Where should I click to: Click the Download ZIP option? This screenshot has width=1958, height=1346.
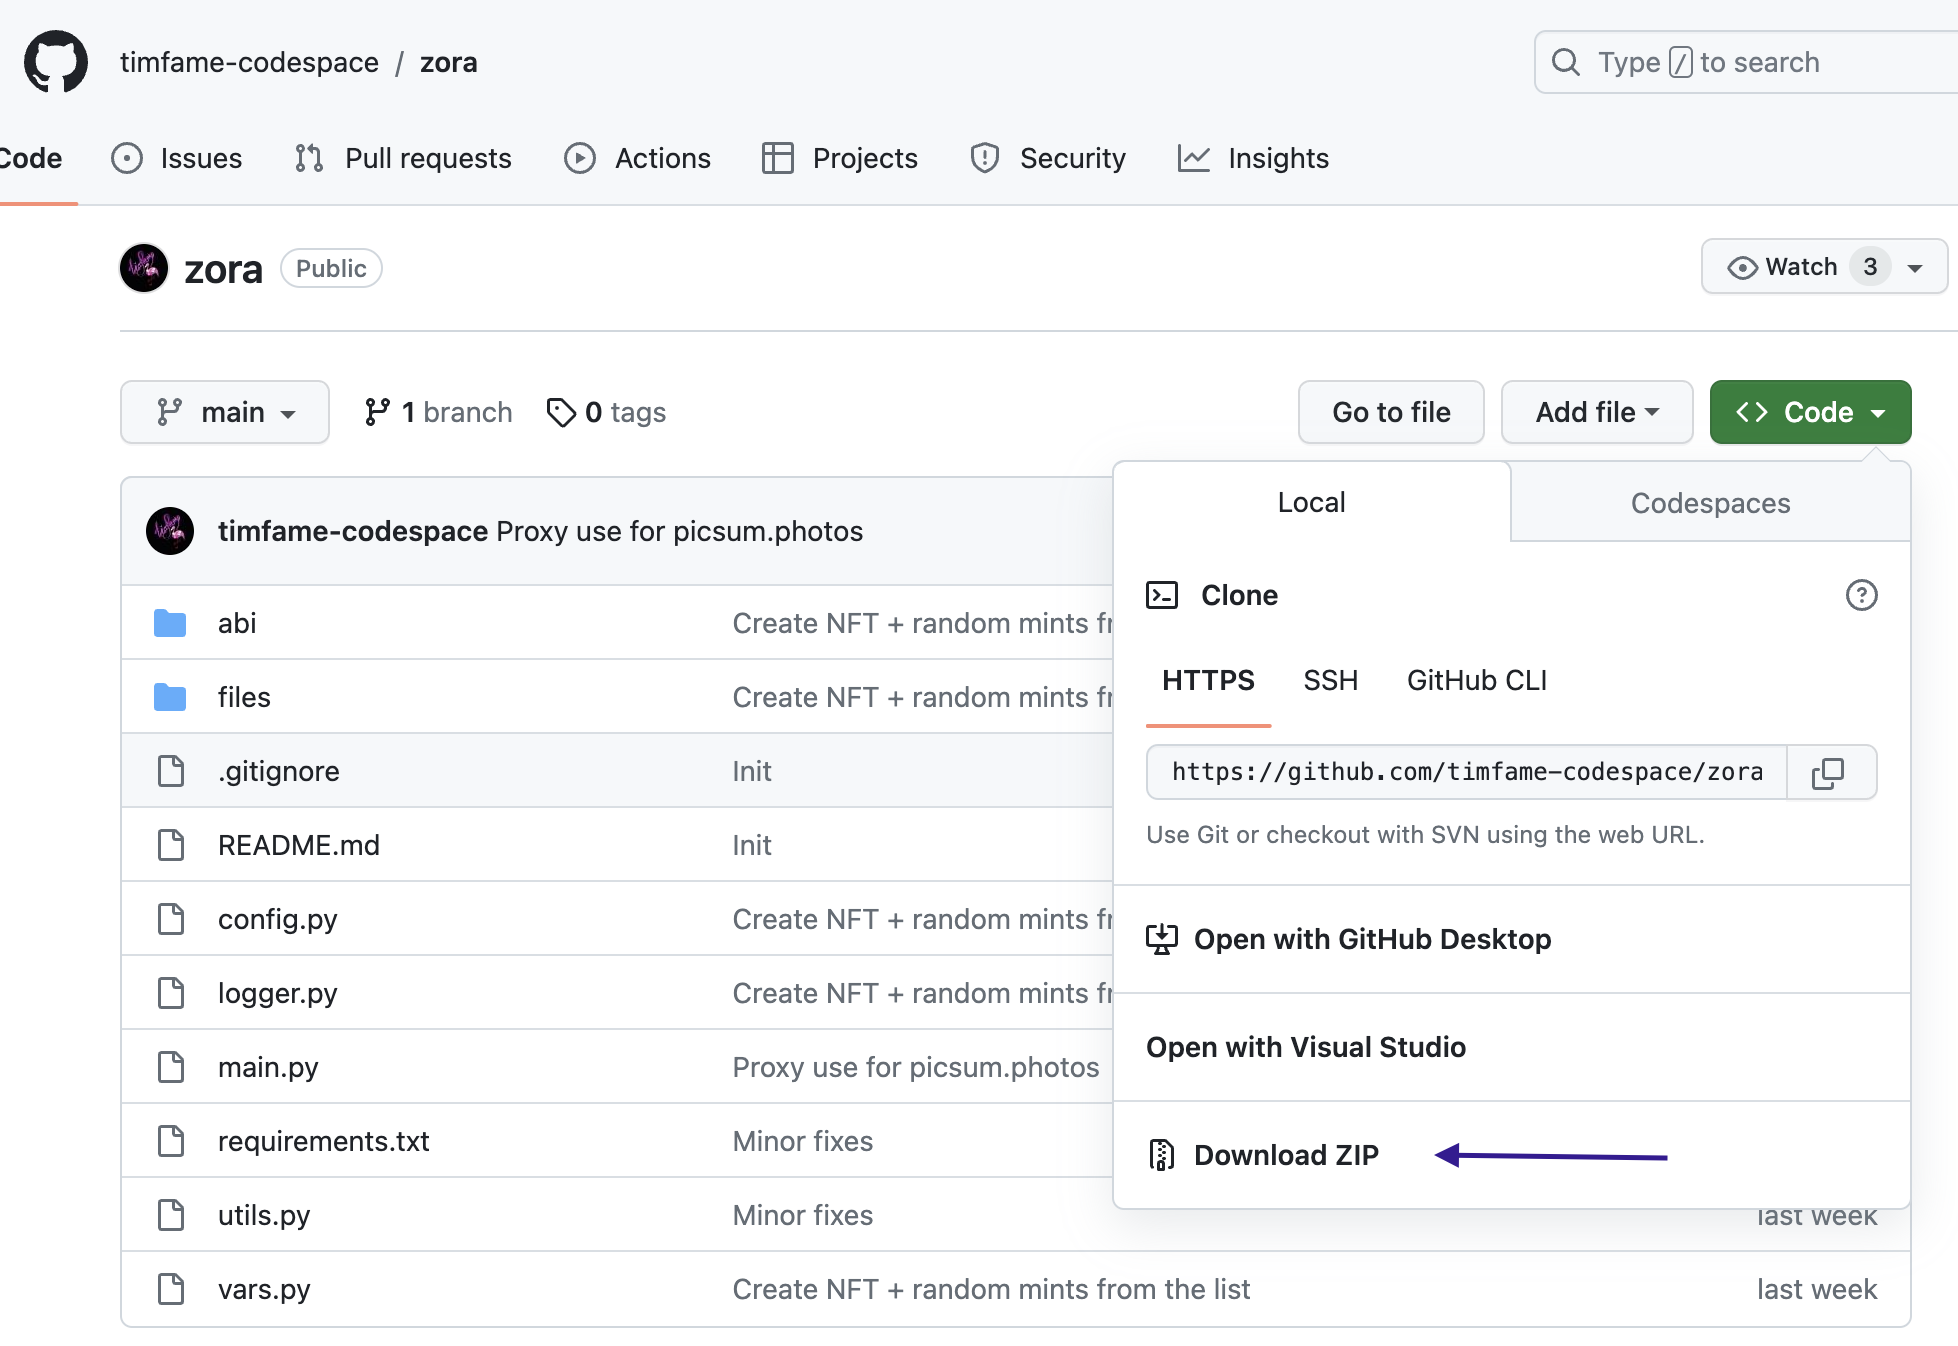(1285, 1155)
